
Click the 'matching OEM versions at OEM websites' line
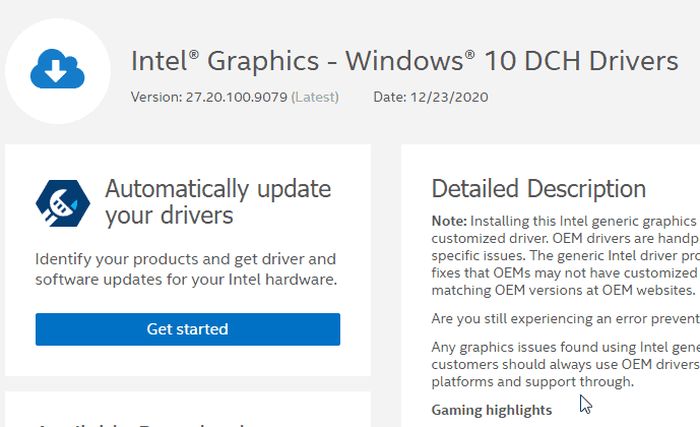tap(563, 290)
